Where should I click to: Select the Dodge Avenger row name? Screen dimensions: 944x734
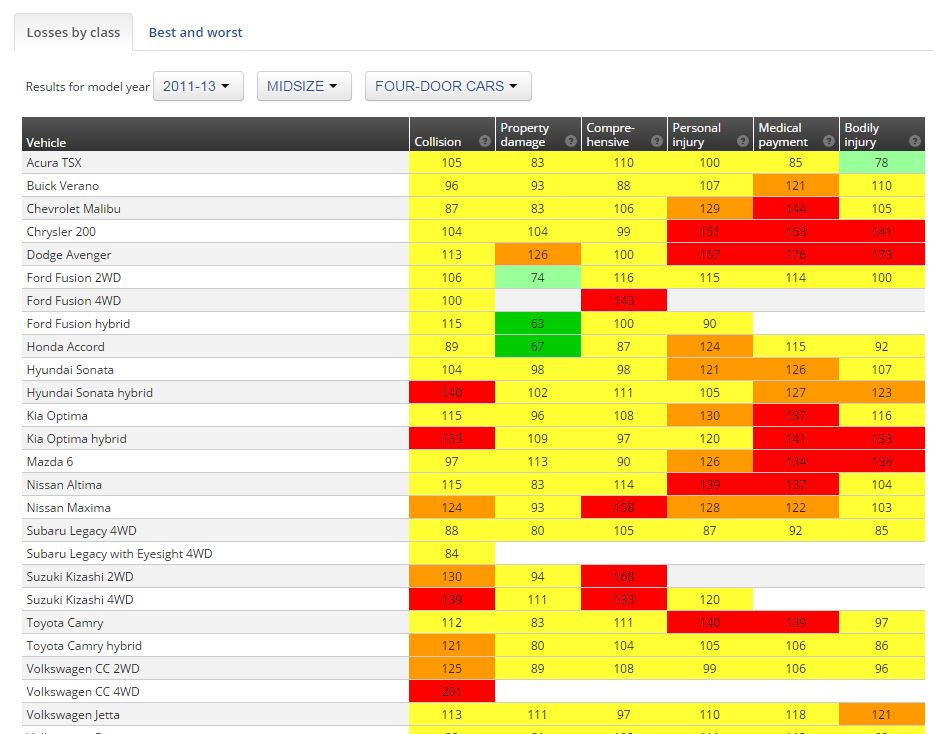pos(69,255)
